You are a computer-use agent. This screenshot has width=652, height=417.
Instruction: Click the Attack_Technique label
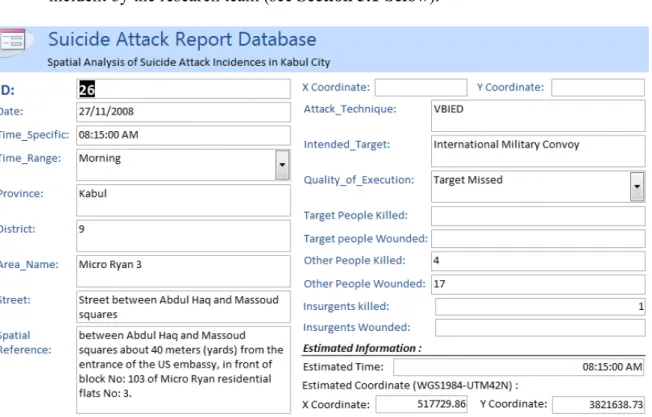pyautogui.click(x=350, y=109)
